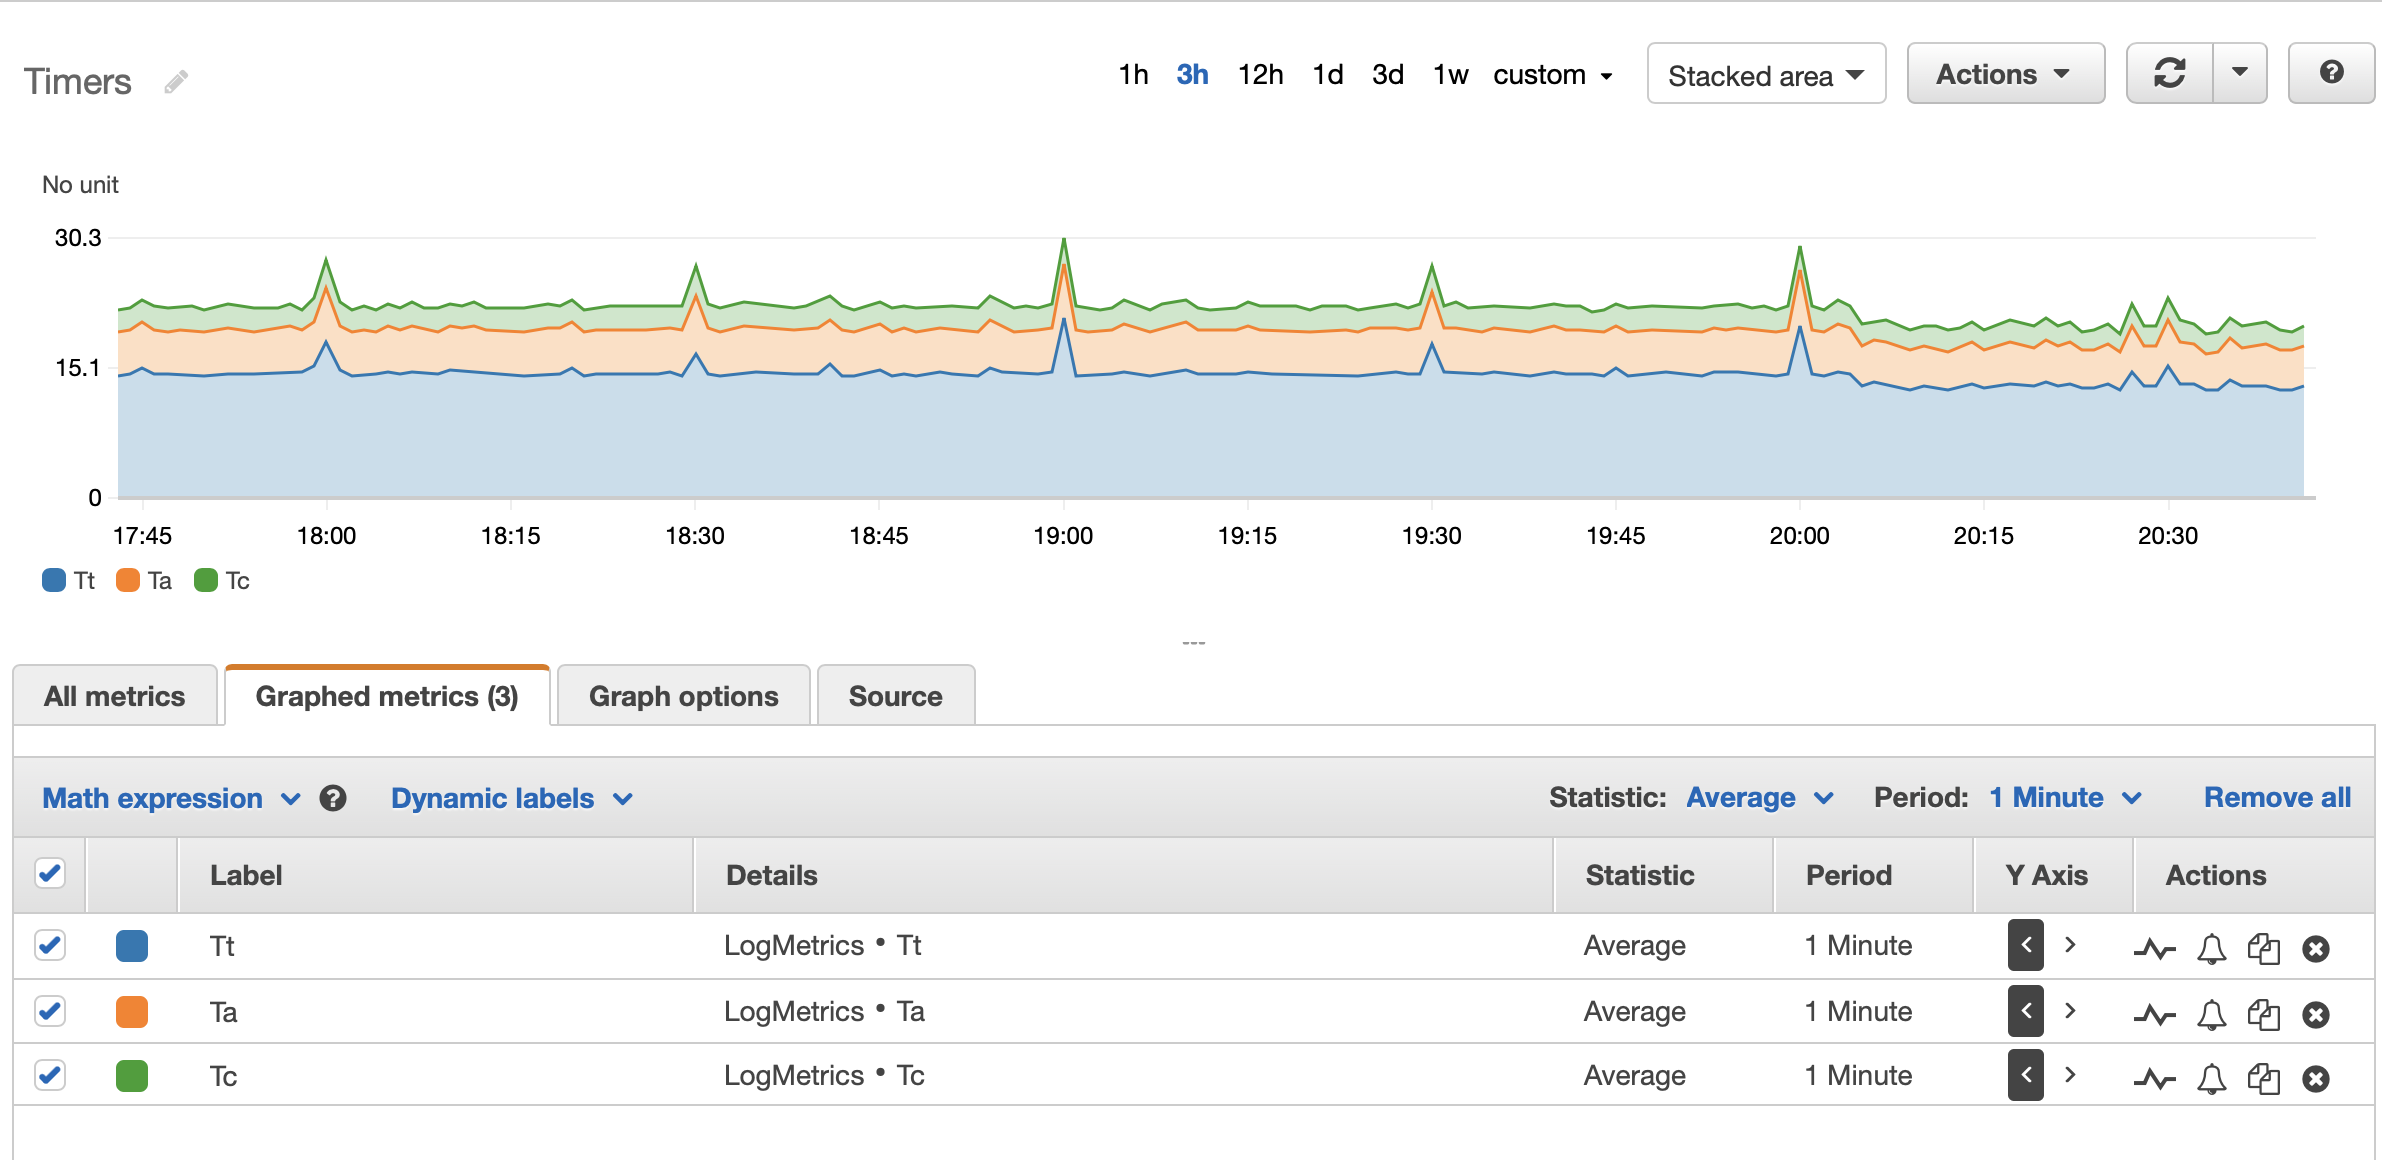2382x1160 pixels.
Task: Apply anomaly detection icon in Tt row
Action: (x=2154, y=948)
